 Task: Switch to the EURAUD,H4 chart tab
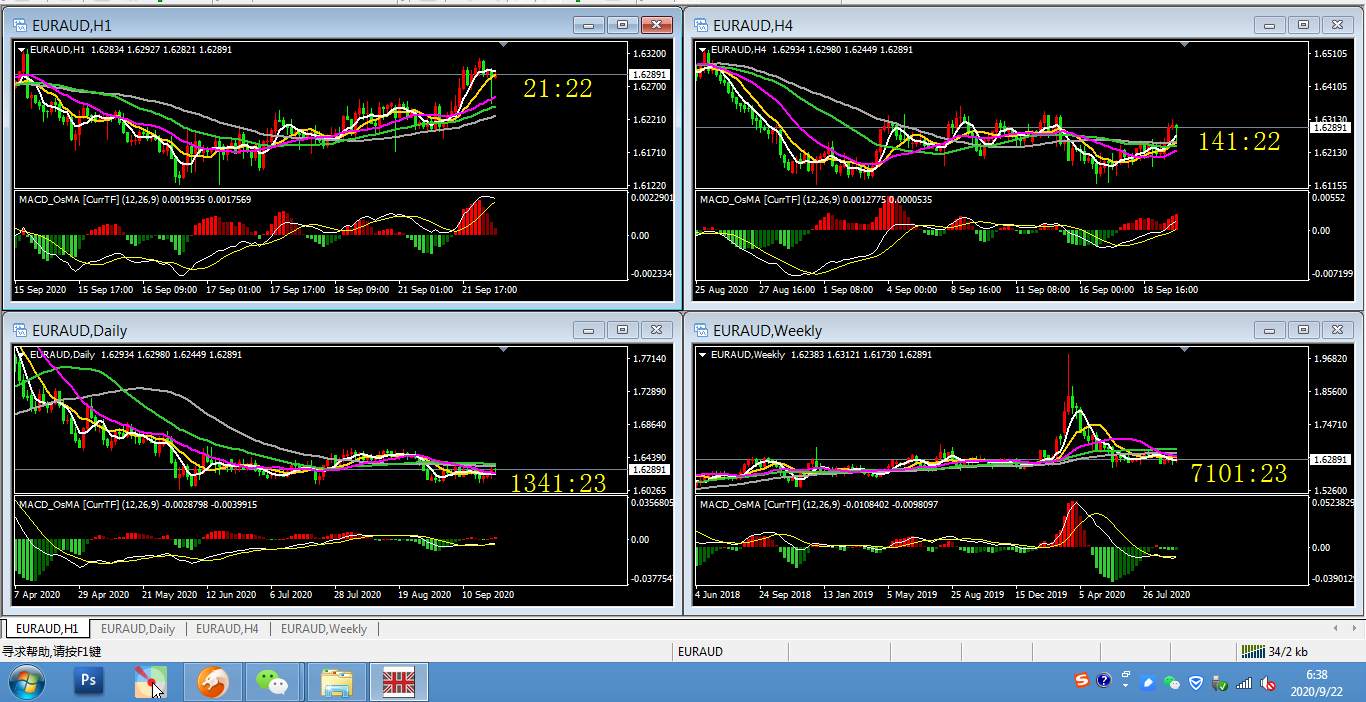(x=227, y=629)
